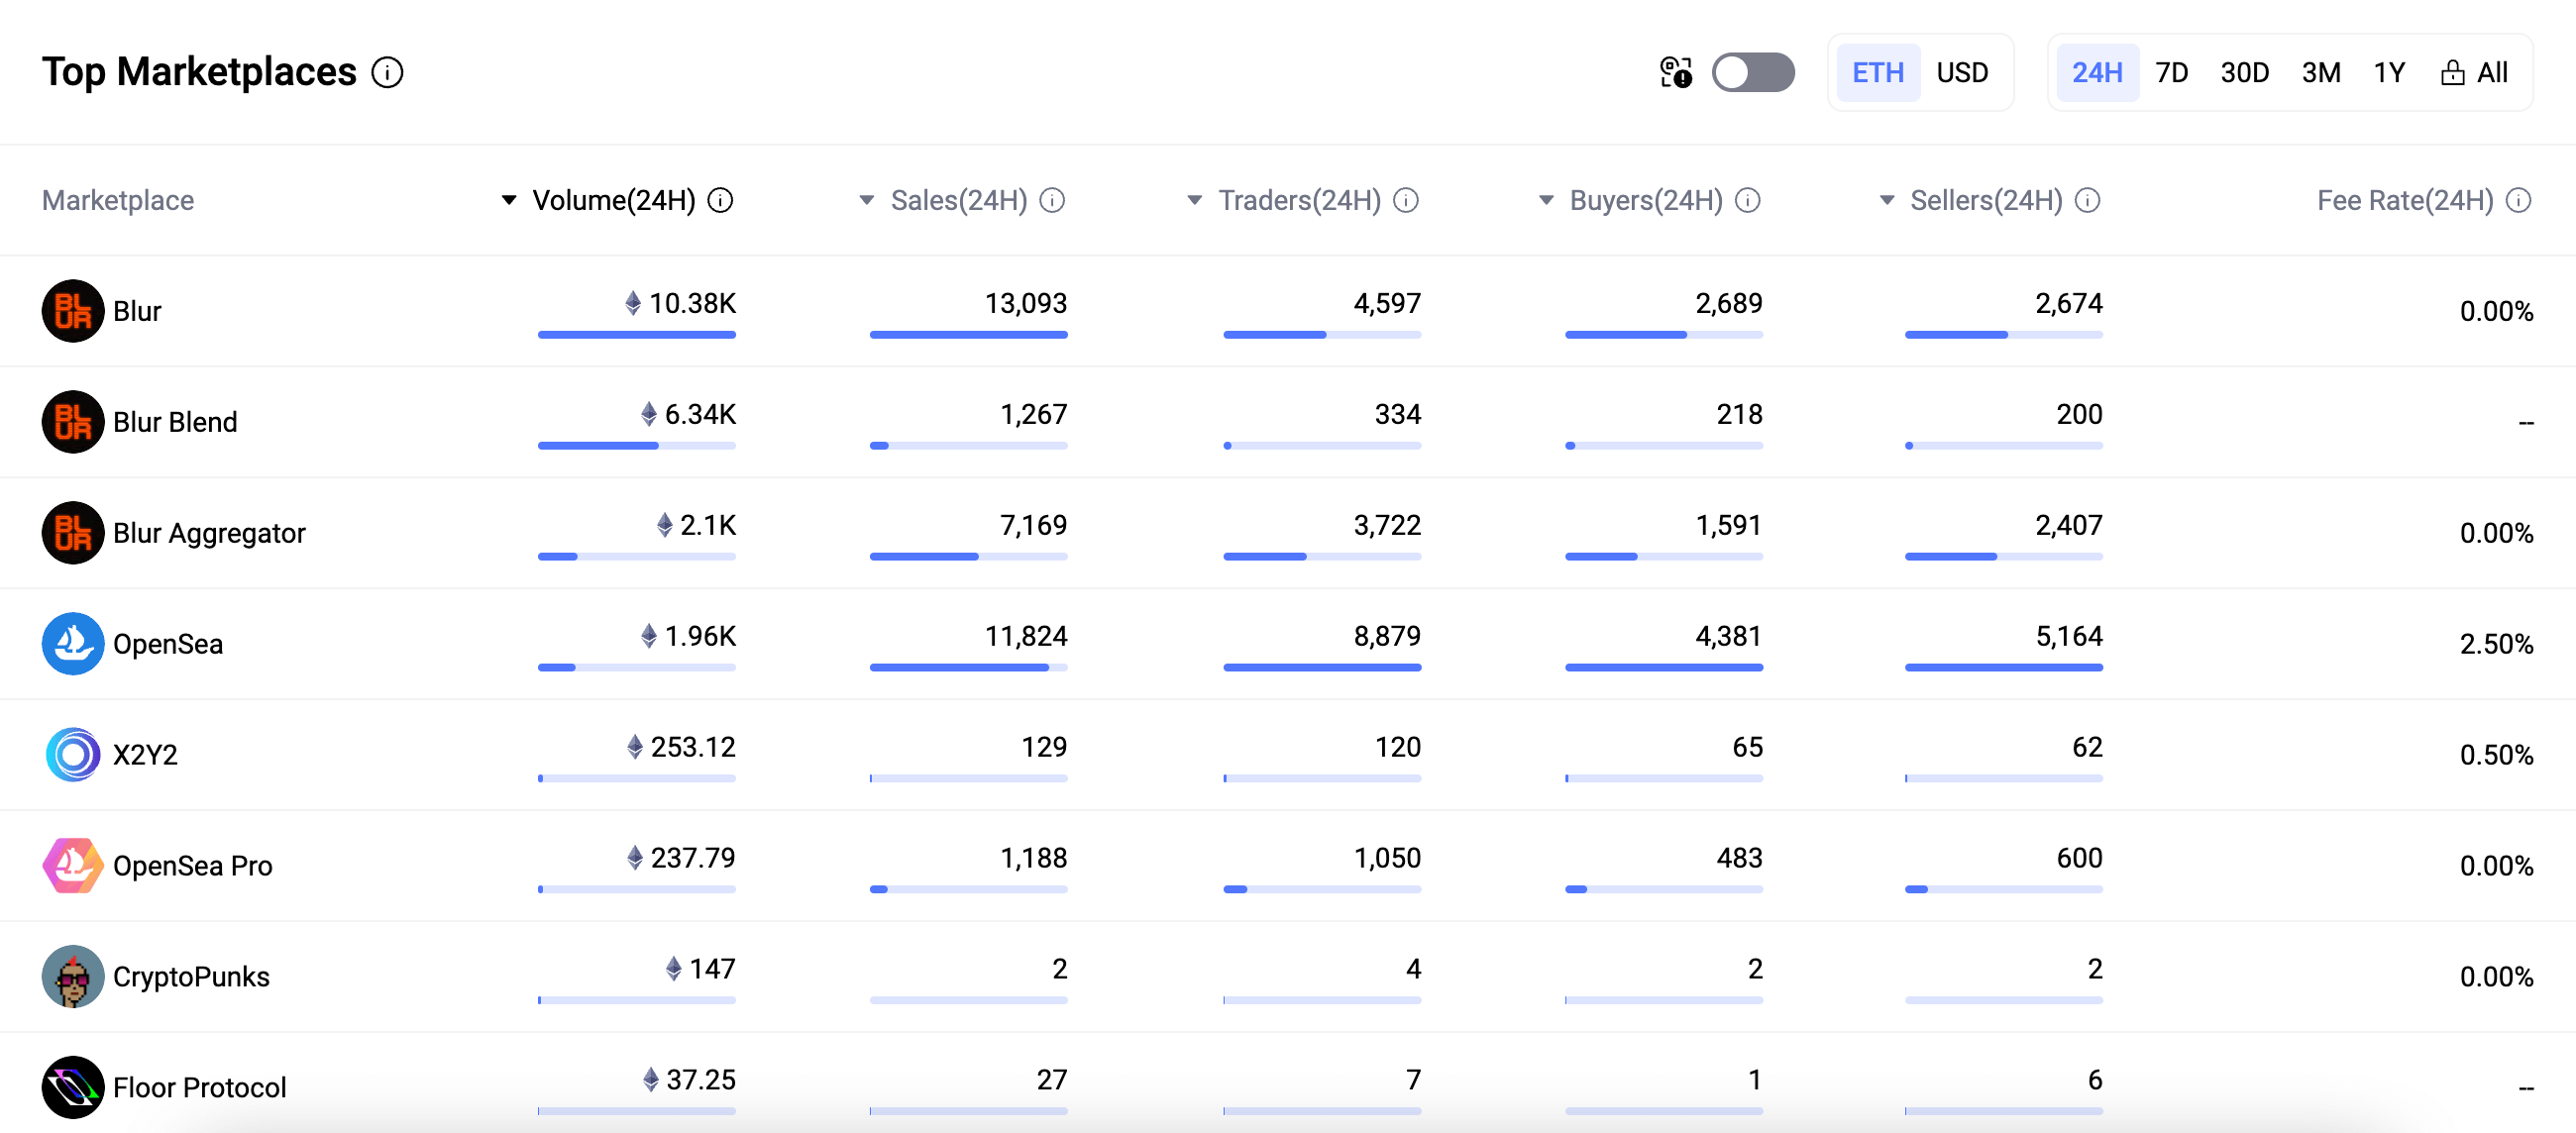The height and width of the screenshot is (1133, 2576).
Task: Toggle the wash trading filter switch
Action: (x=1753, y=73)
